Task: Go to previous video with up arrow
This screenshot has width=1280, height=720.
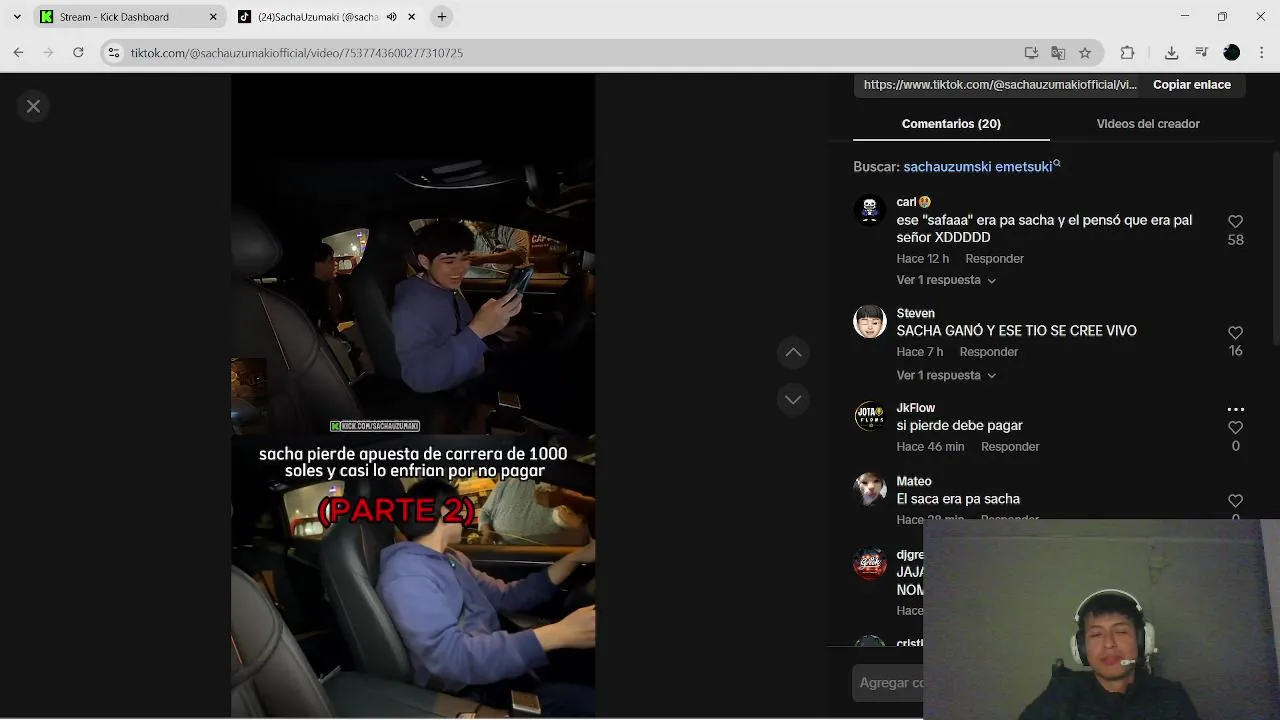Action: coord(793,352)
